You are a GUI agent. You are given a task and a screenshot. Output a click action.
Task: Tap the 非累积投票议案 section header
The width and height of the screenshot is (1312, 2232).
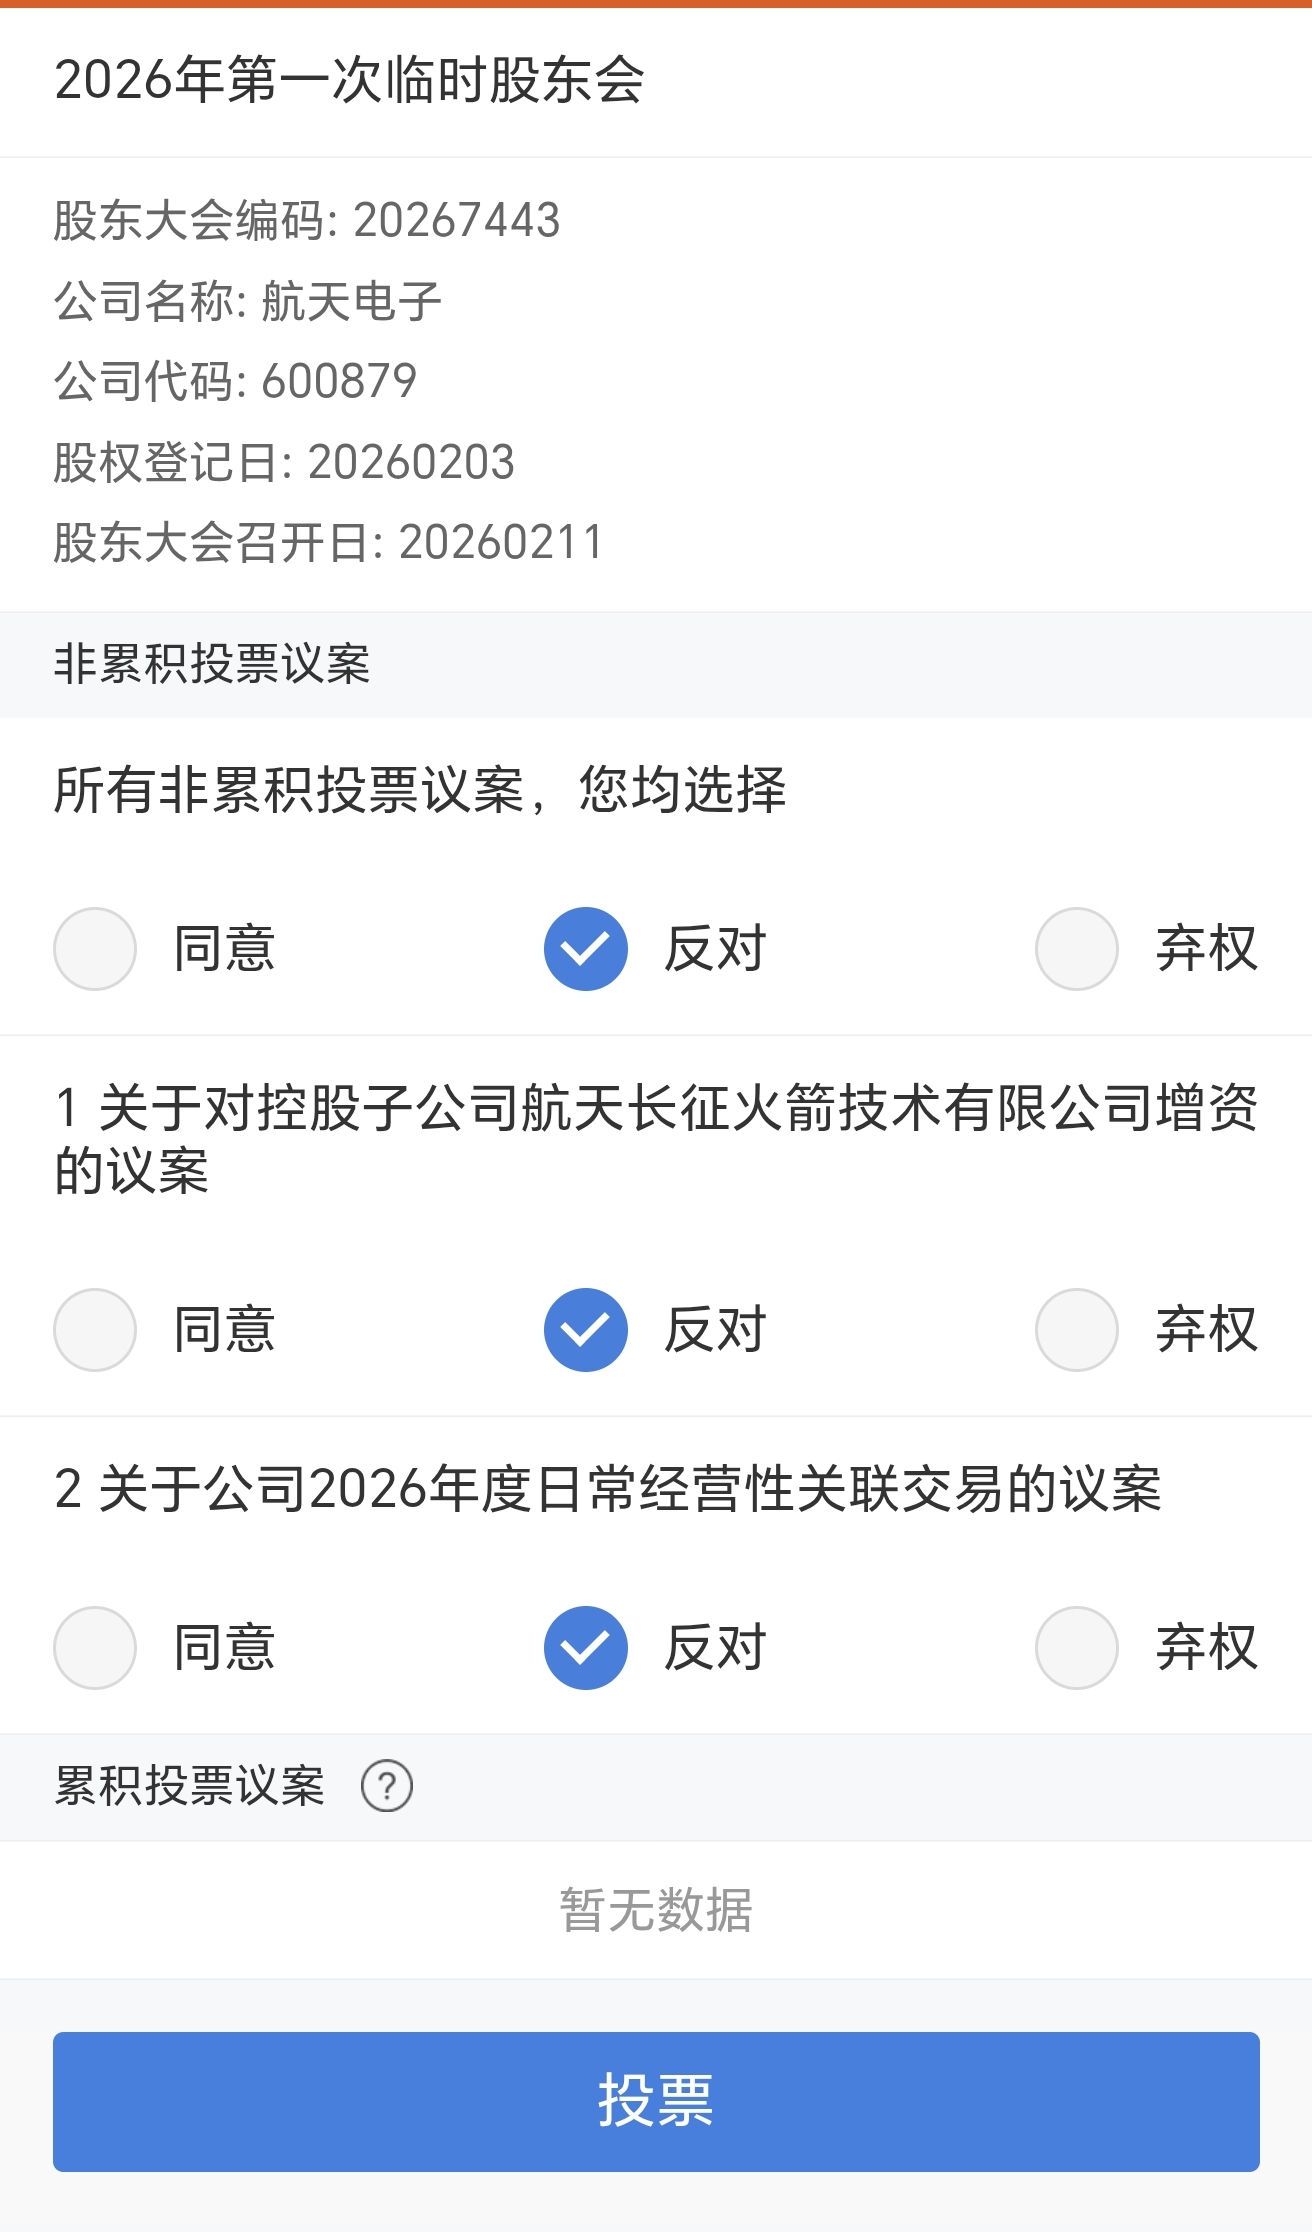[212, 664]
